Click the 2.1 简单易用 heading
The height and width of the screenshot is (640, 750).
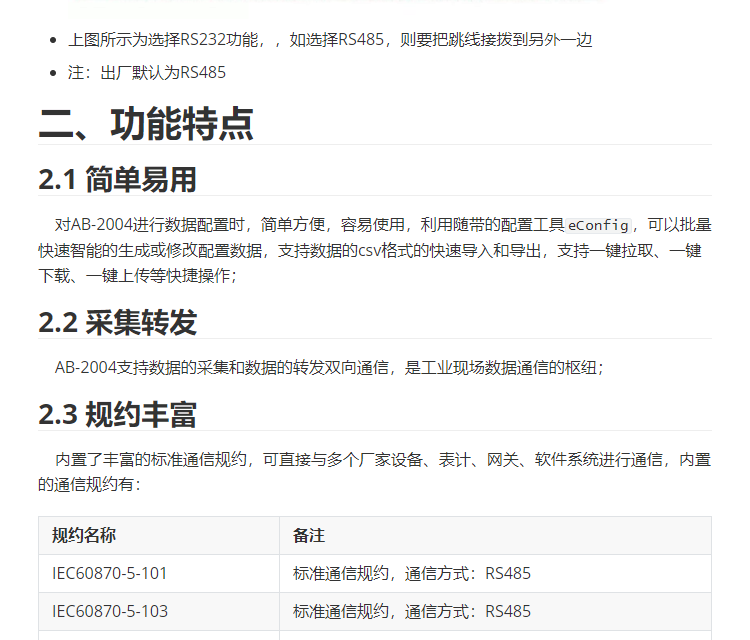tap(117, 180)
